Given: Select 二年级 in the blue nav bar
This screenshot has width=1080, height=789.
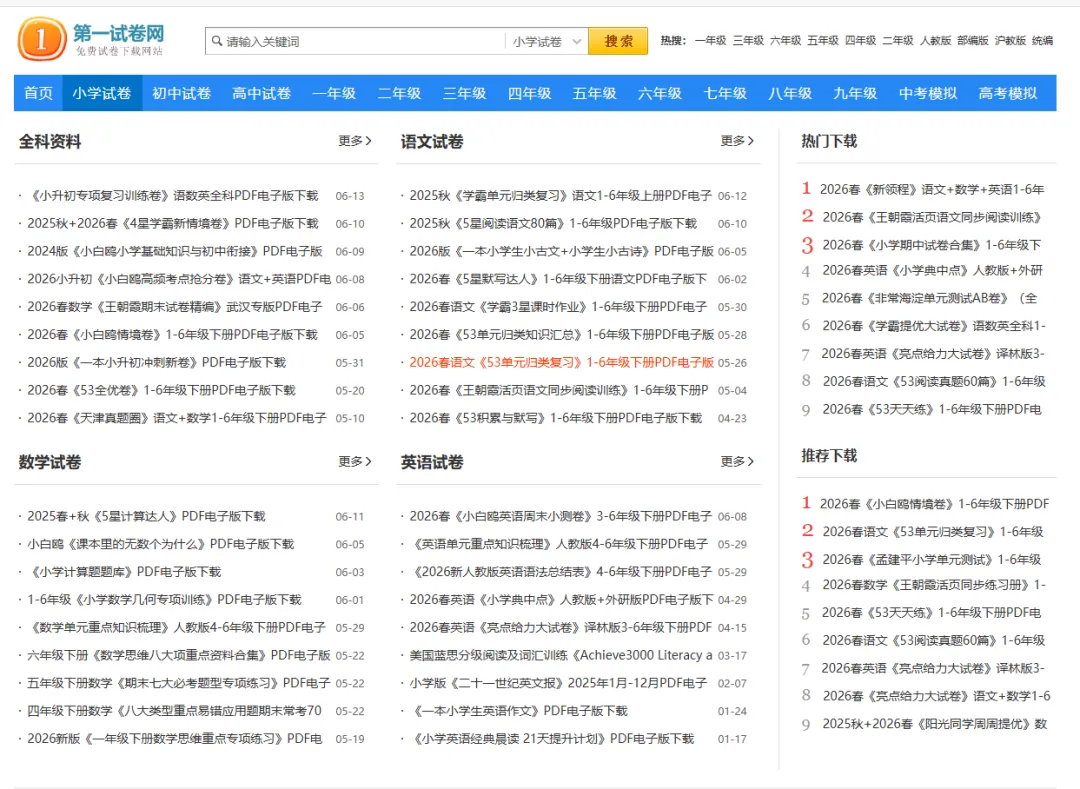Looking at the screenshot, I should (x=399, y=93).
